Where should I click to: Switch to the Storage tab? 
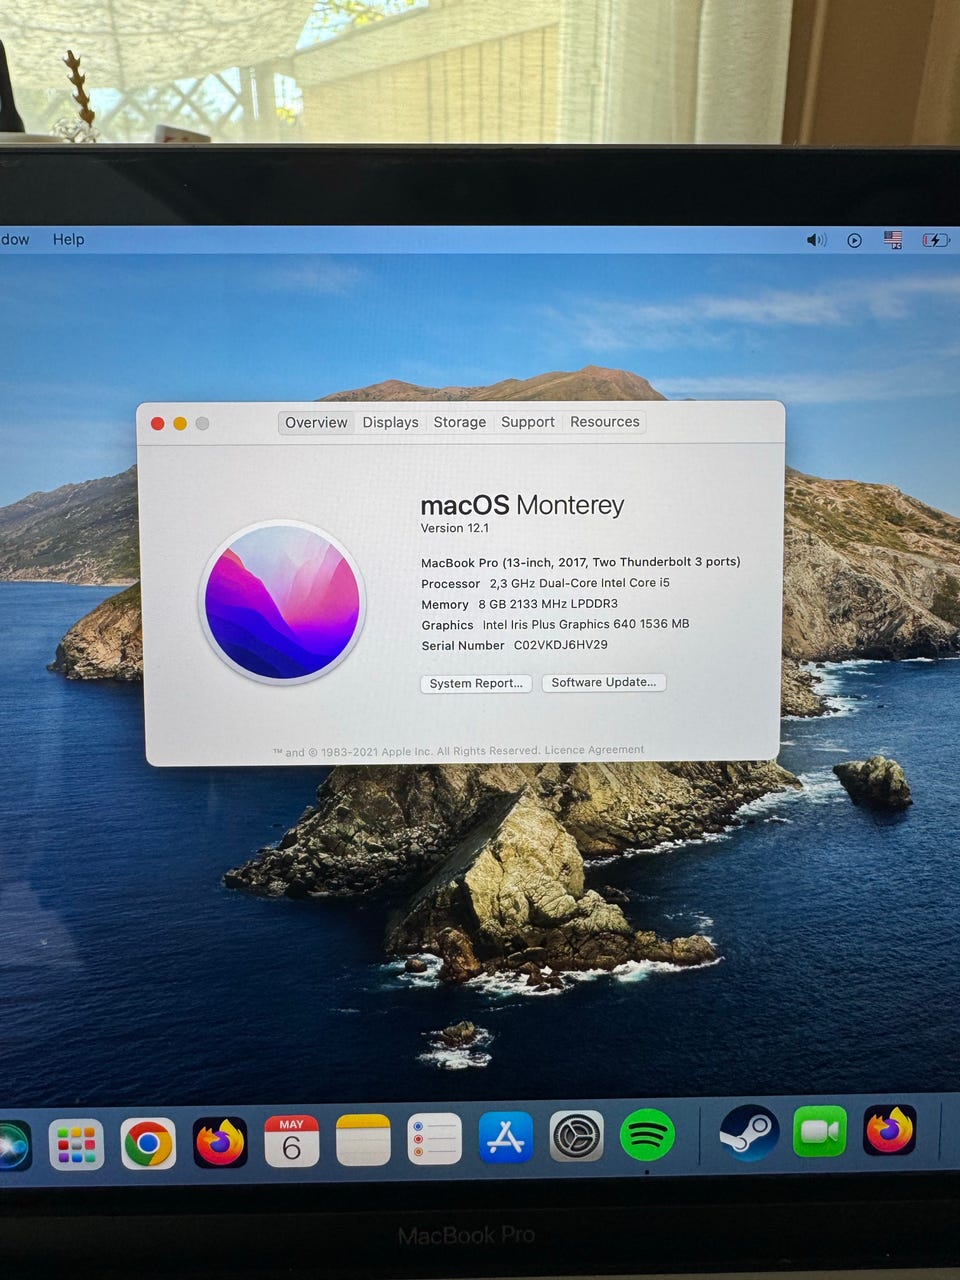(460, 422)
